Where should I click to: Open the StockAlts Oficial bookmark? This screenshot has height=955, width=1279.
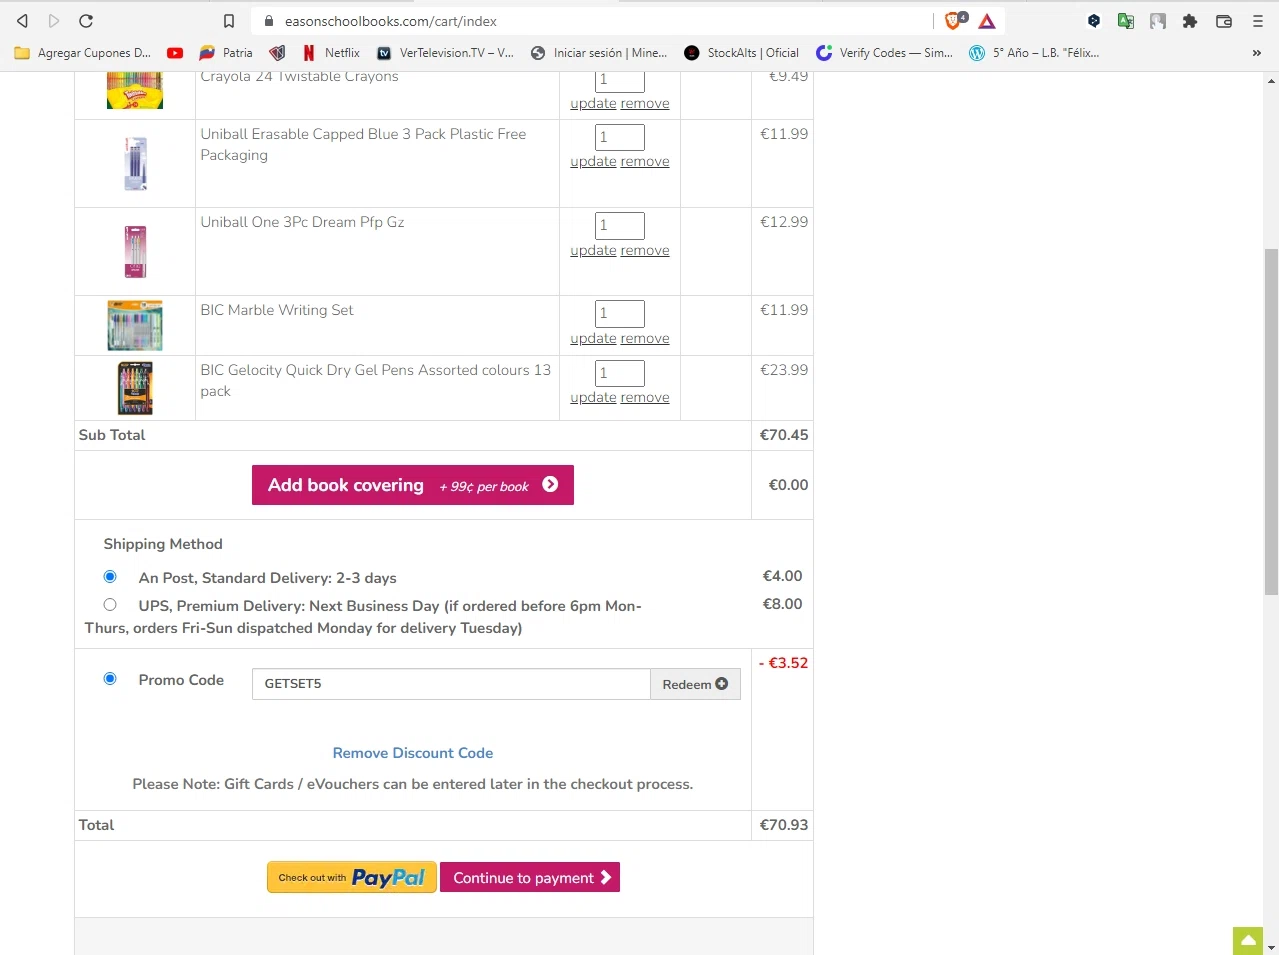(x=741, y=53)
